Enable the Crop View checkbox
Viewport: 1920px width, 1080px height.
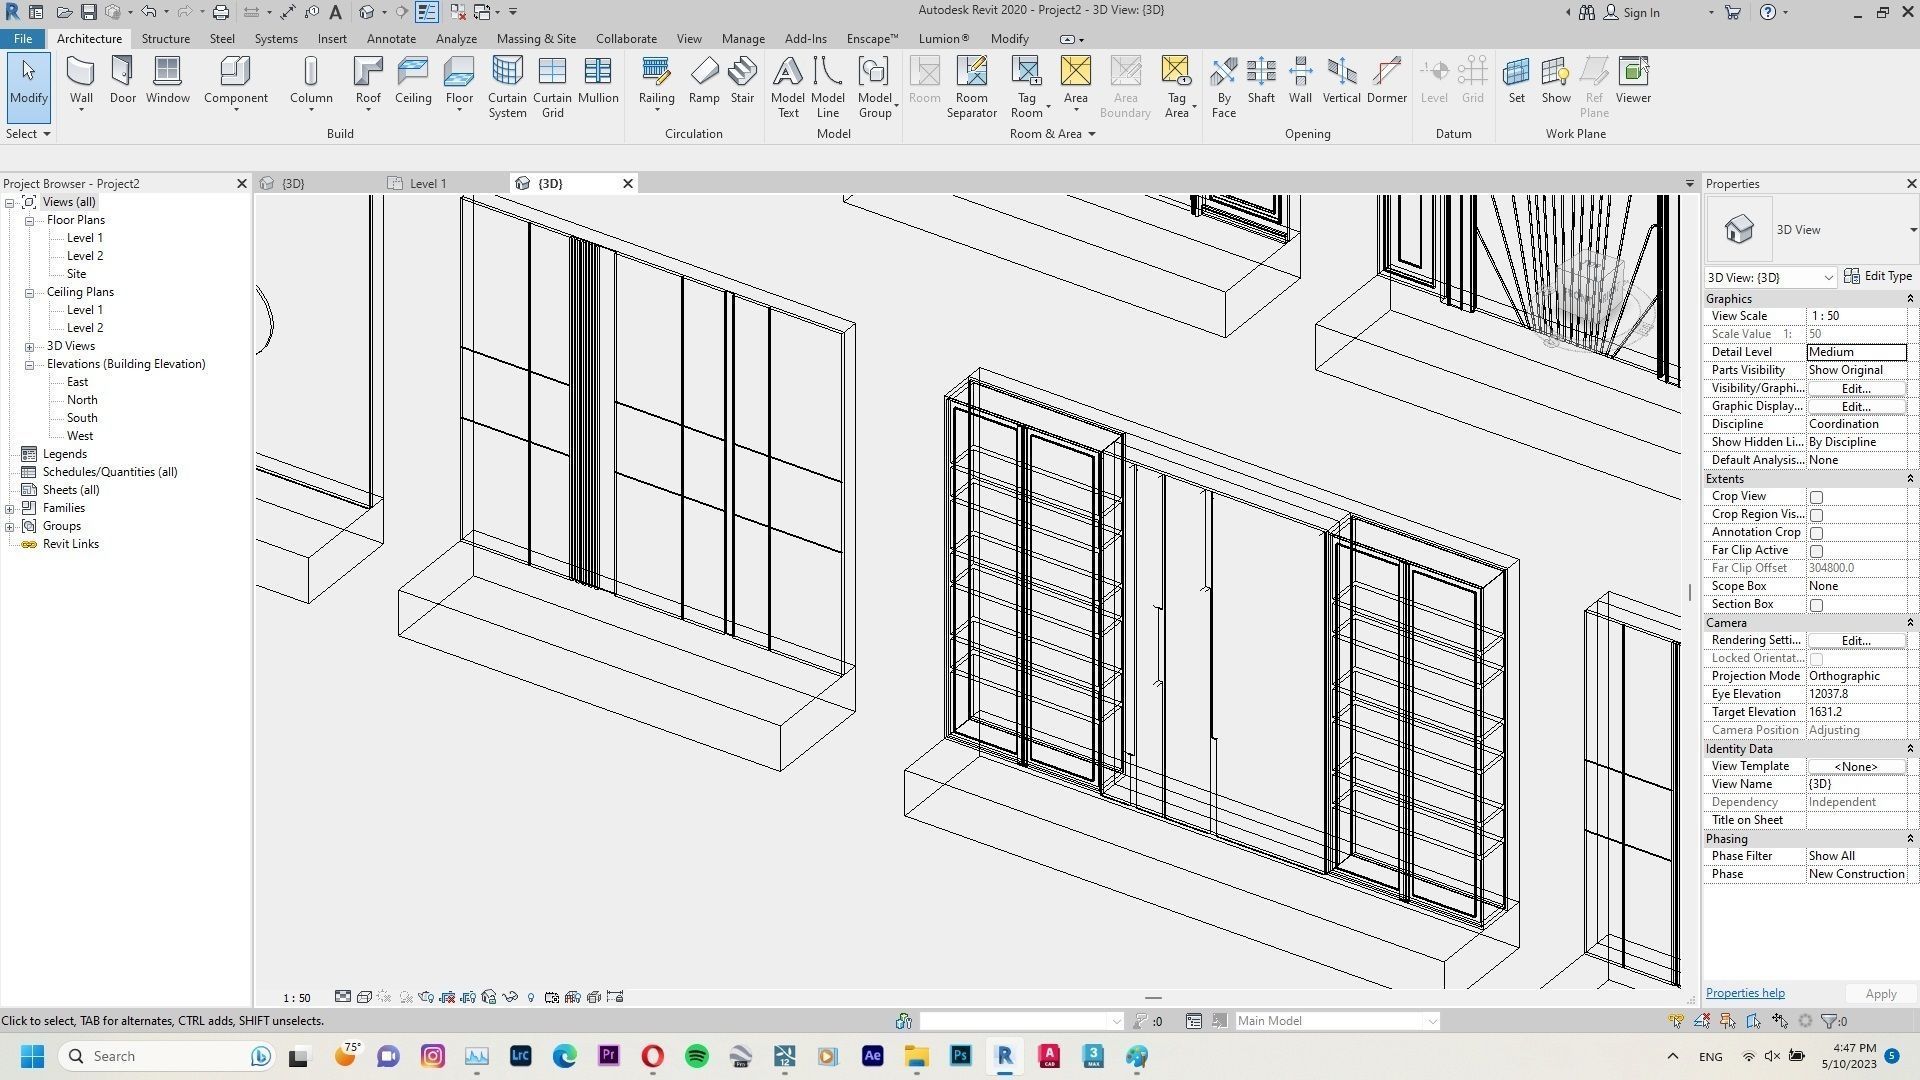pos(1816,496)
